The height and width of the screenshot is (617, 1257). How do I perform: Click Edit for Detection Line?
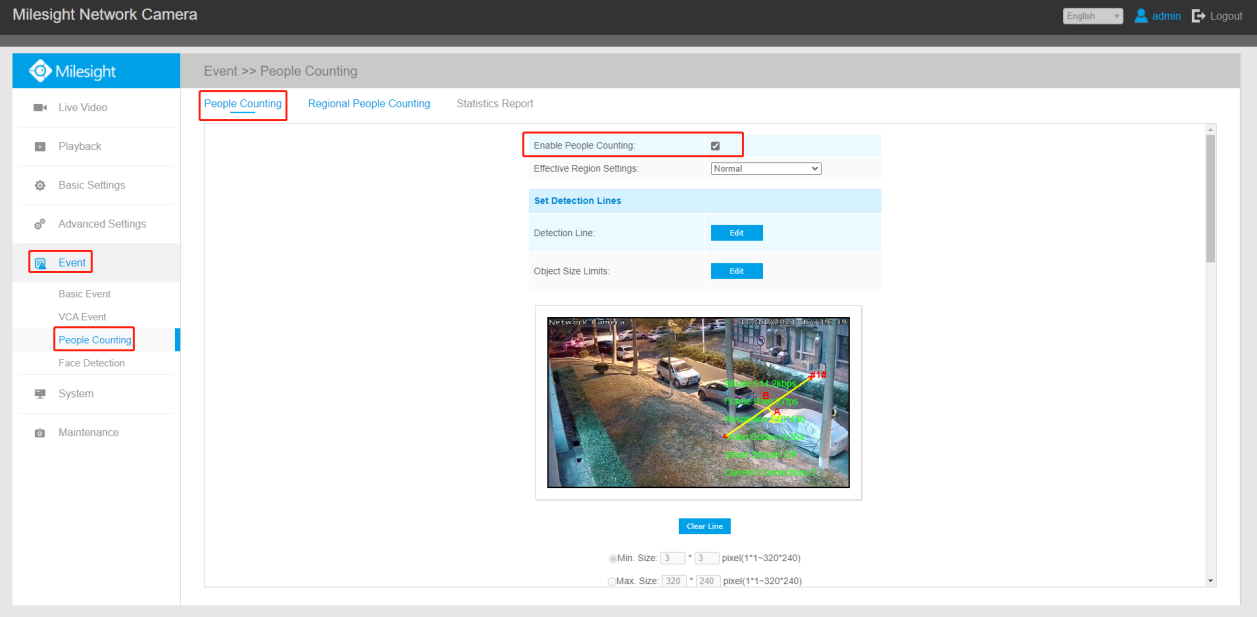(737, 233)
